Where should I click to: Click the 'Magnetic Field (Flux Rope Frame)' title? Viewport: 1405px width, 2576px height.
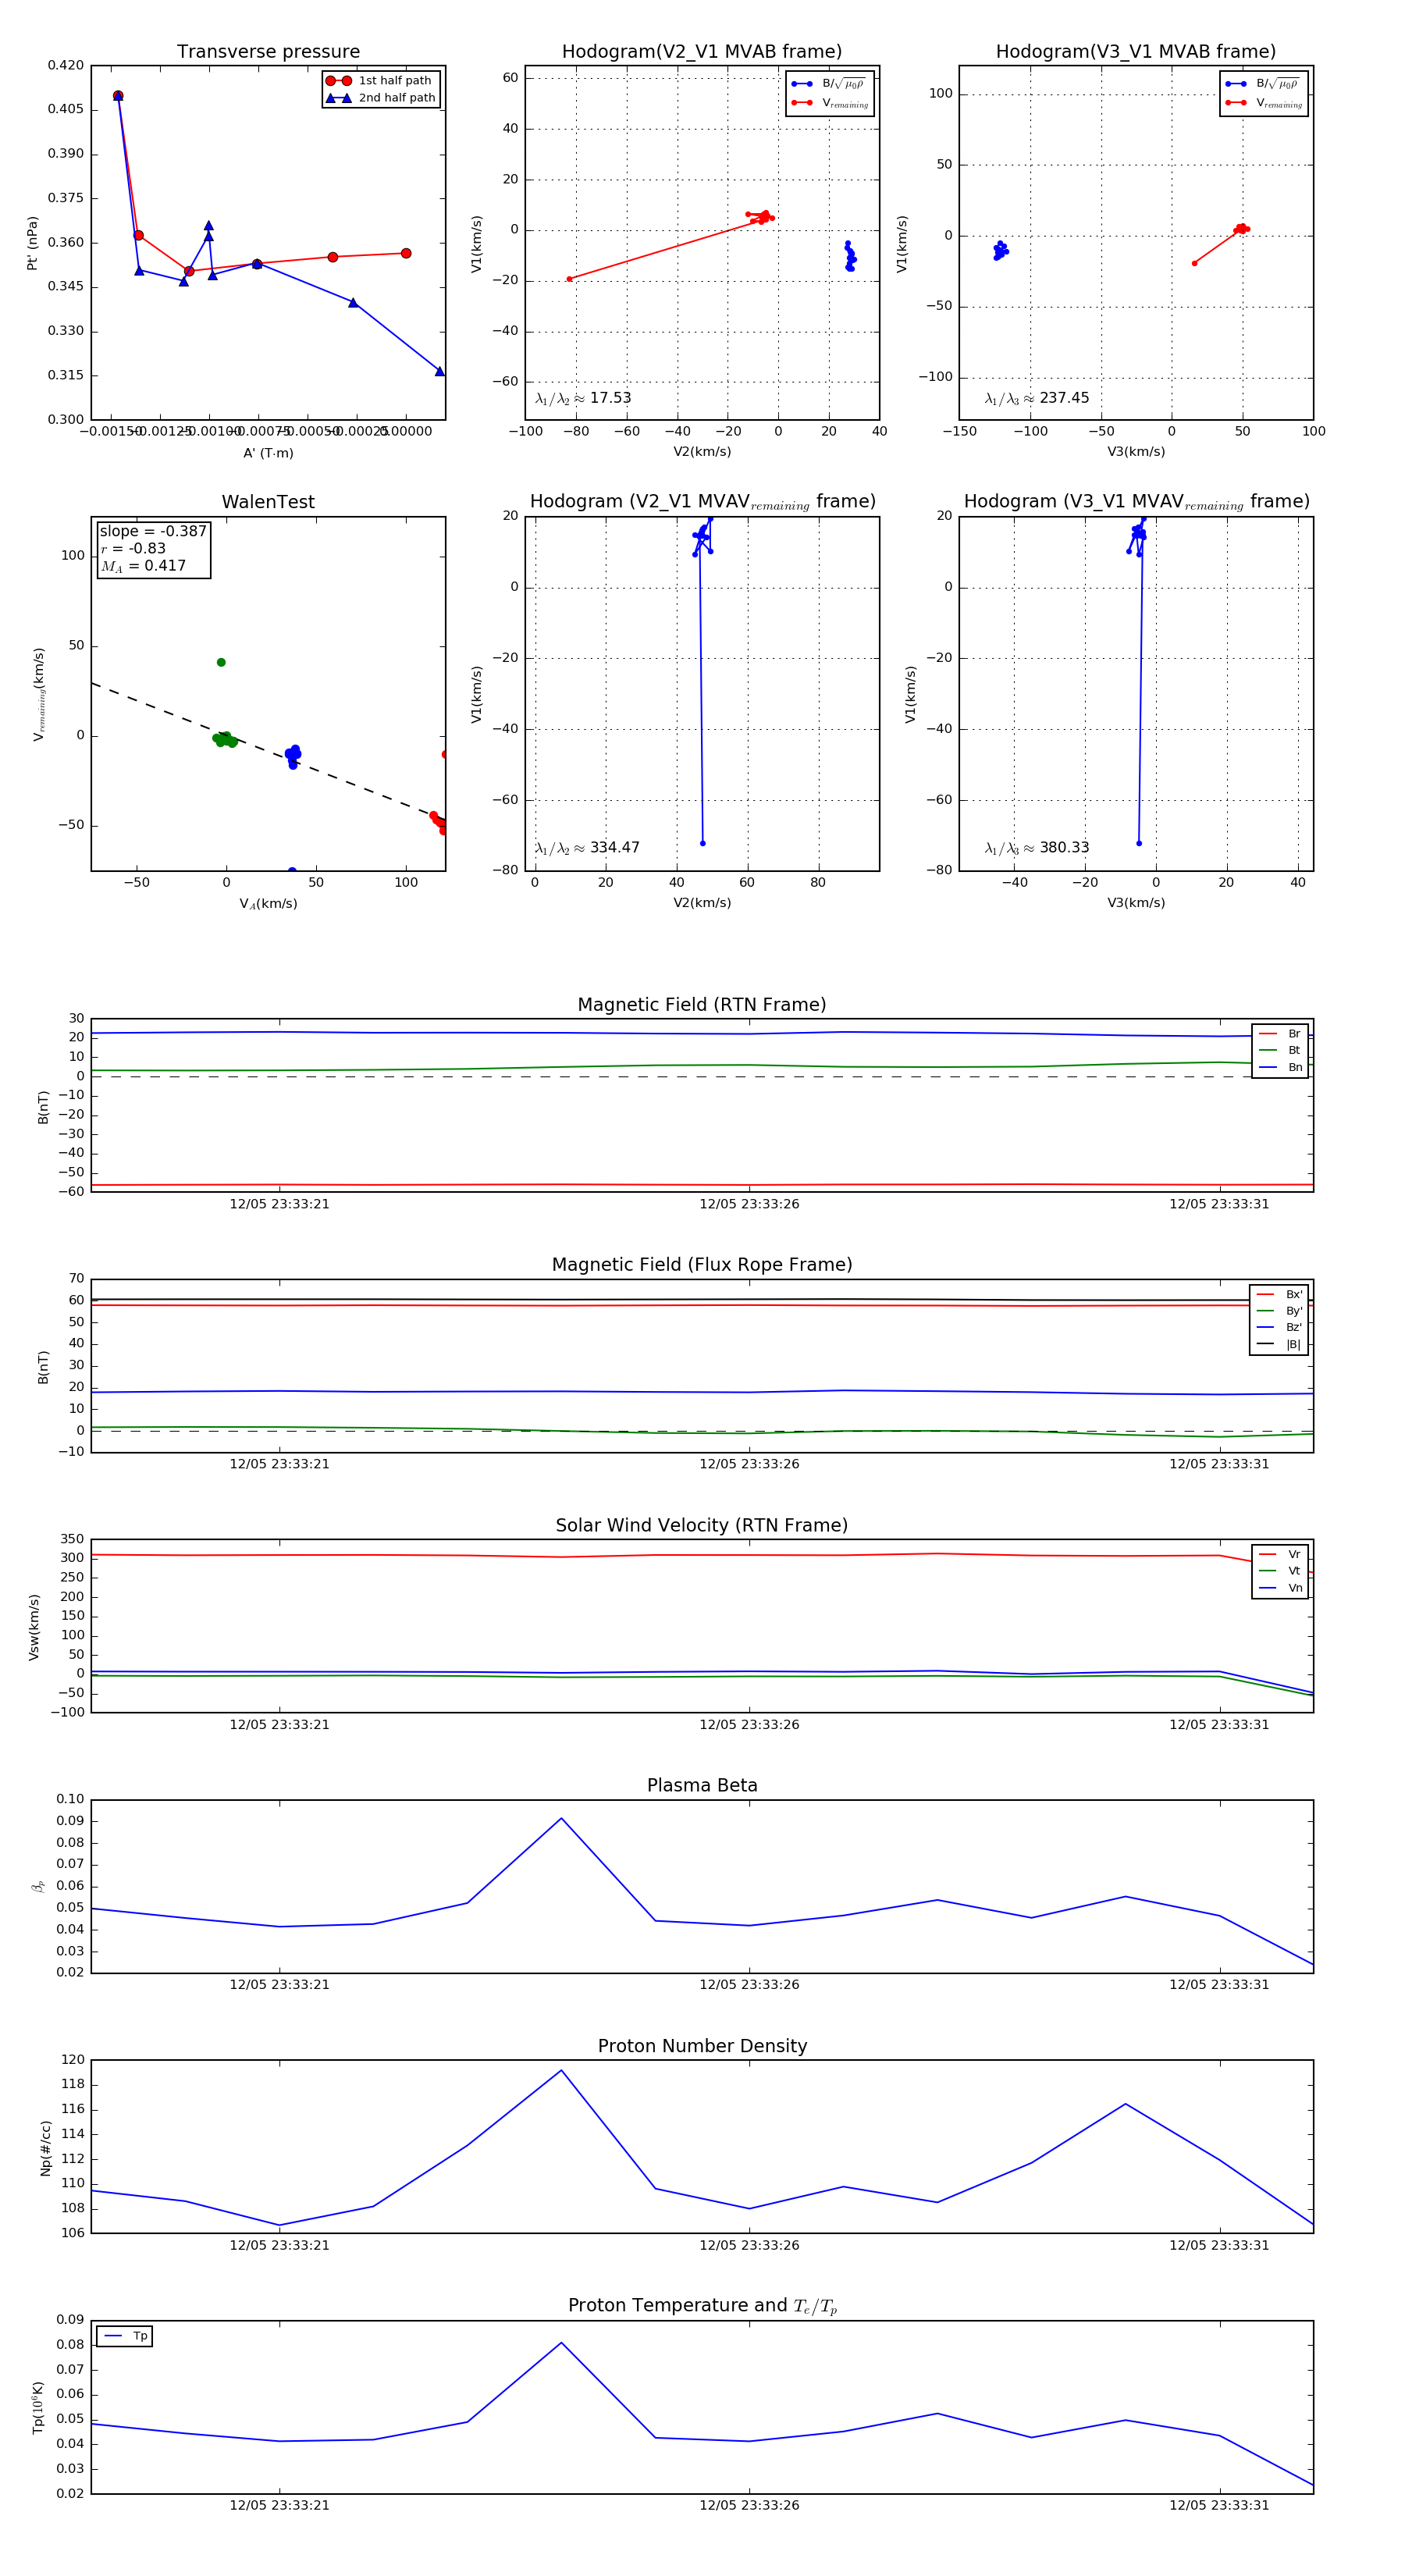point(702,1265)
